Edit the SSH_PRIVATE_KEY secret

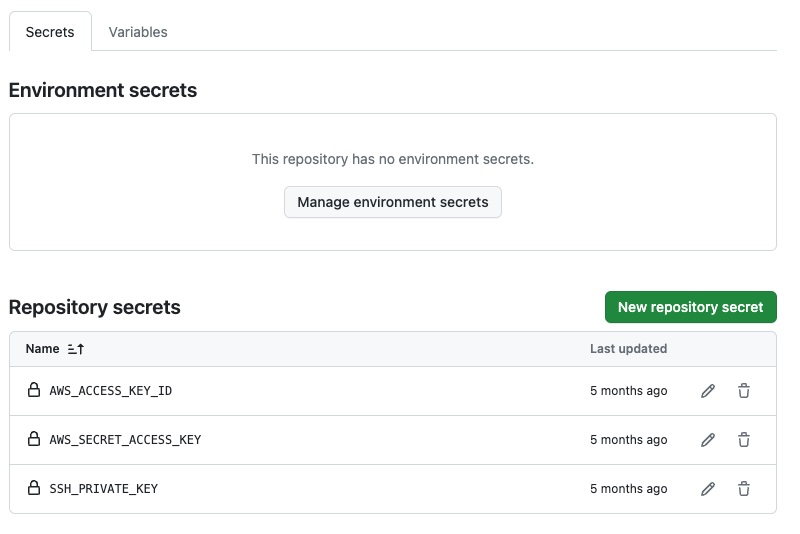(x=708, y=489)
